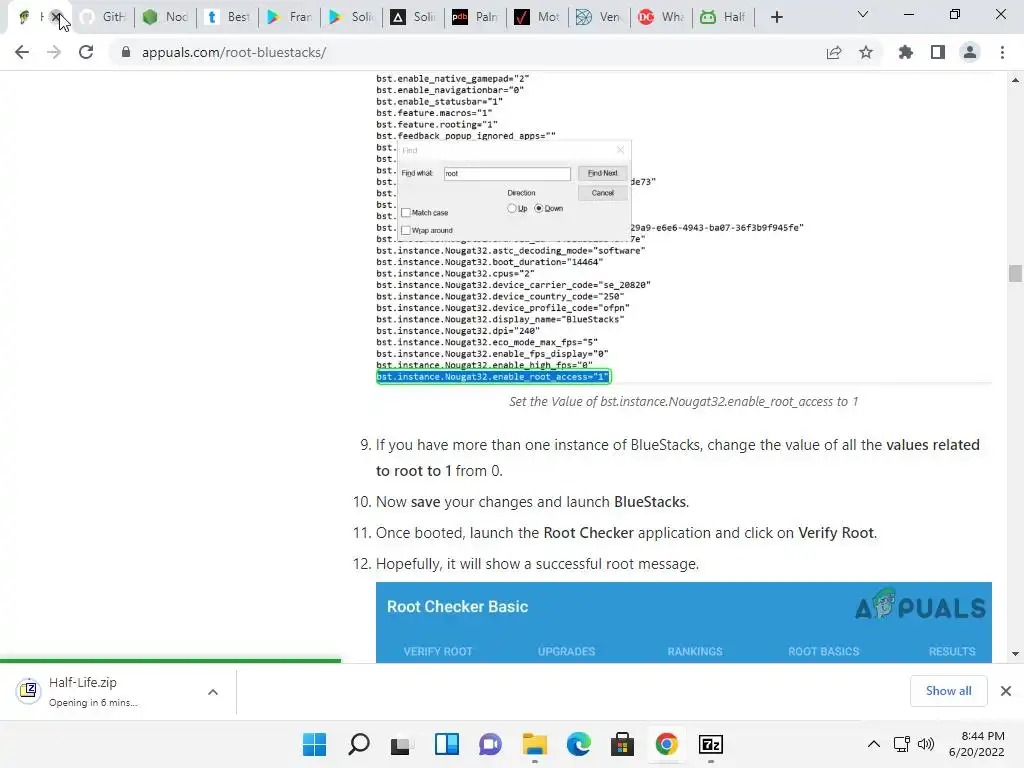
Task: Open the Windows Start menu
Action: (x=314, y=744)
